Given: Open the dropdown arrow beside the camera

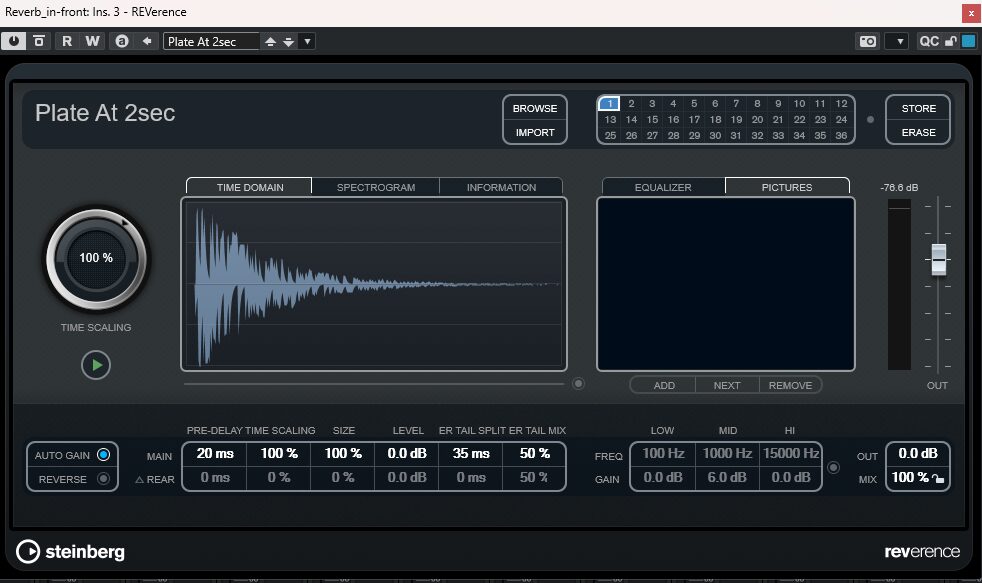Looking at the screenshot, I should (x=899, y=41).
